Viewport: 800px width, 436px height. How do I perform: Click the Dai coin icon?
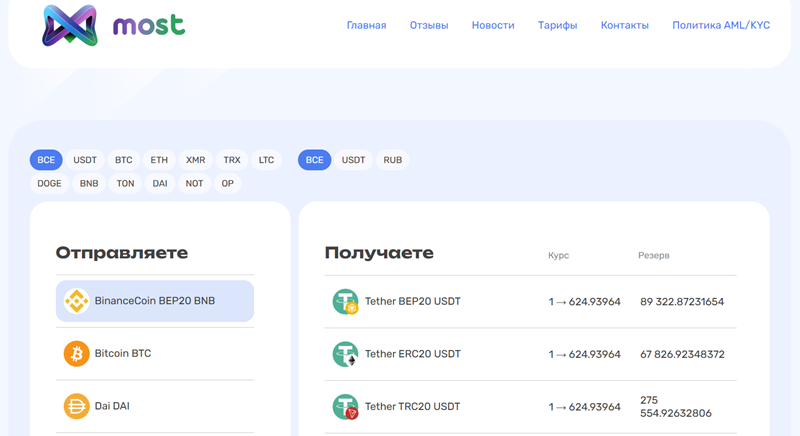pos(76,406)
